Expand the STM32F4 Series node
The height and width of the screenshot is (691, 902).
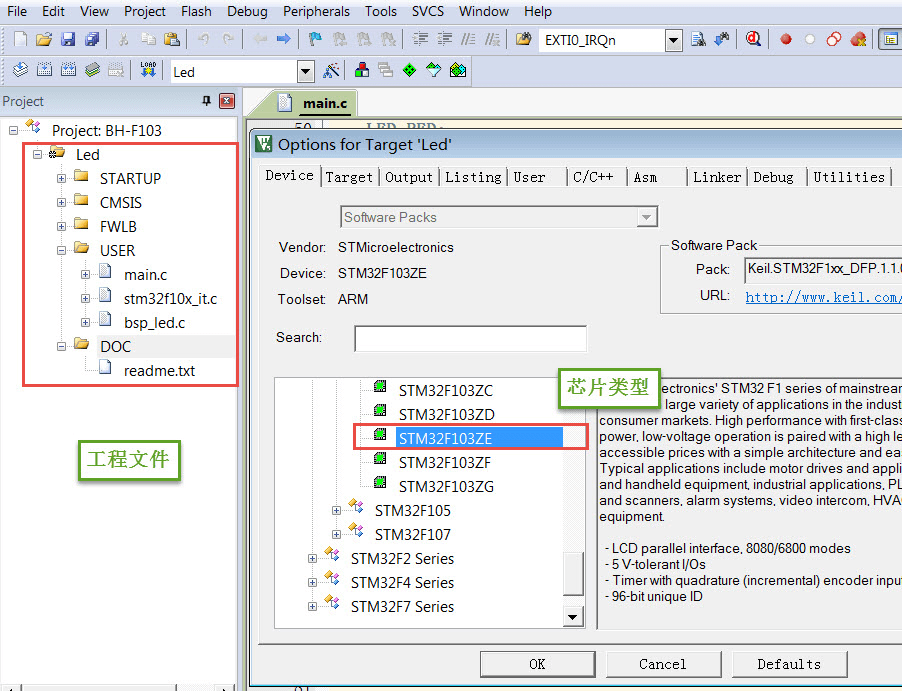(x=313, y=582)
